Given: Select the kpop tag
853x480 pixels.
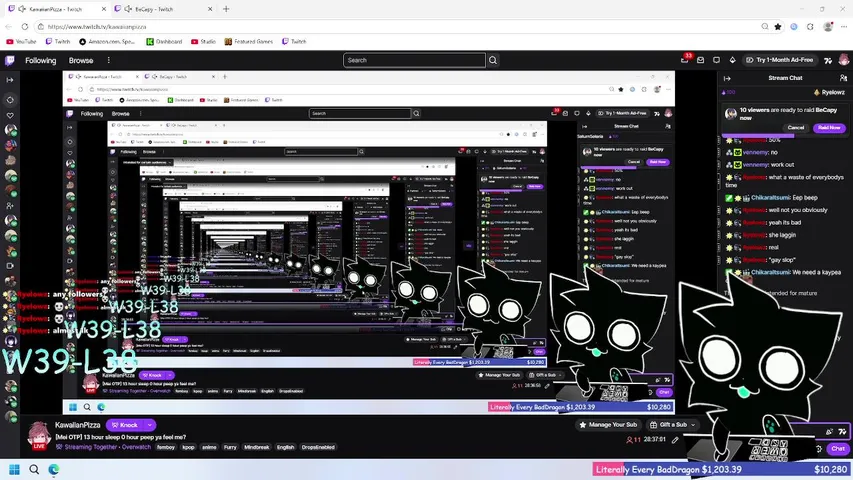Looking at the screenshot, I should [188, 447].
